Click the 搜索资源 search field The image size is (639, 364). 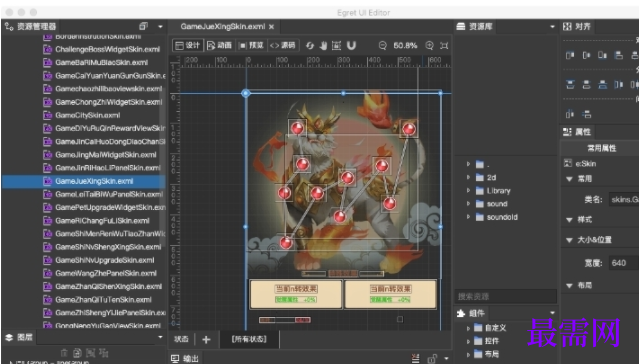click(506, 296)
